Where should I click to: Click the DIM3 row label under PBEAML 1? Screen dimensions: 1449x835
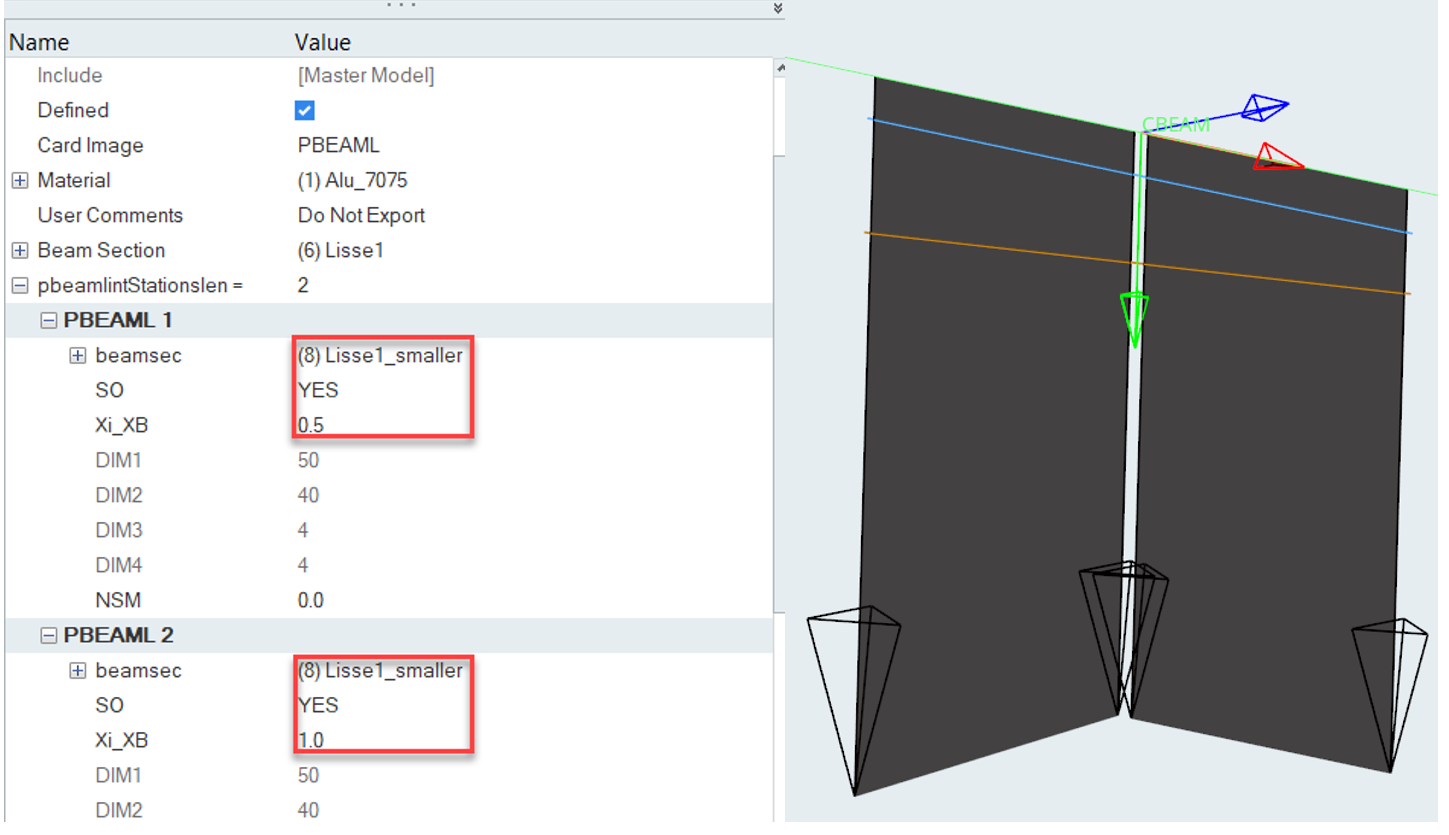pyautogui.click(x=119, y=531)
